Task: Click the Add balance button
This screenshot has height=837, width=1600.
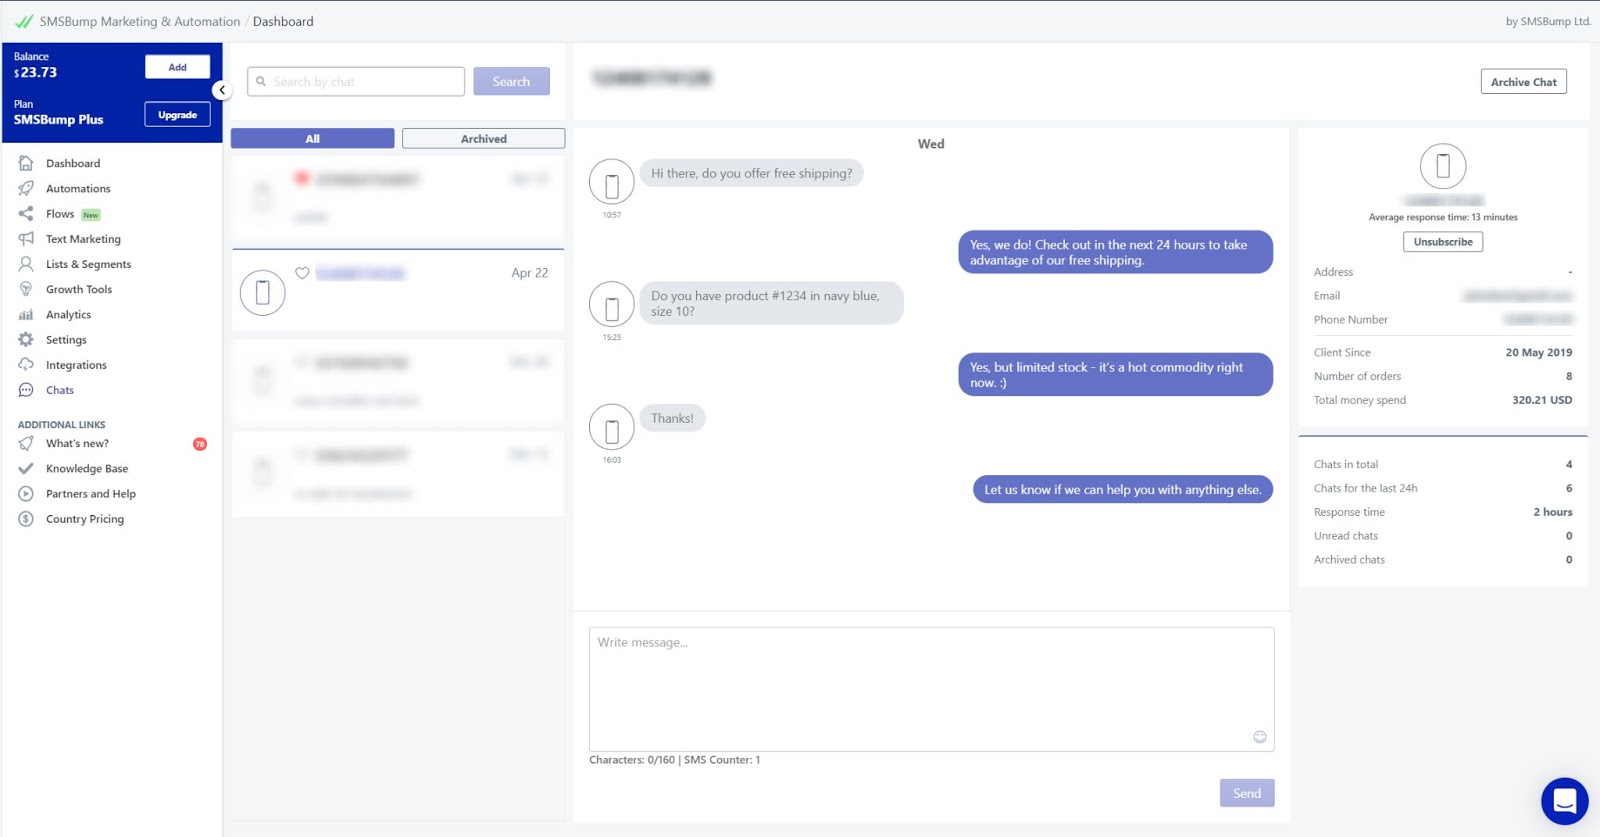Action: [177, 67]
